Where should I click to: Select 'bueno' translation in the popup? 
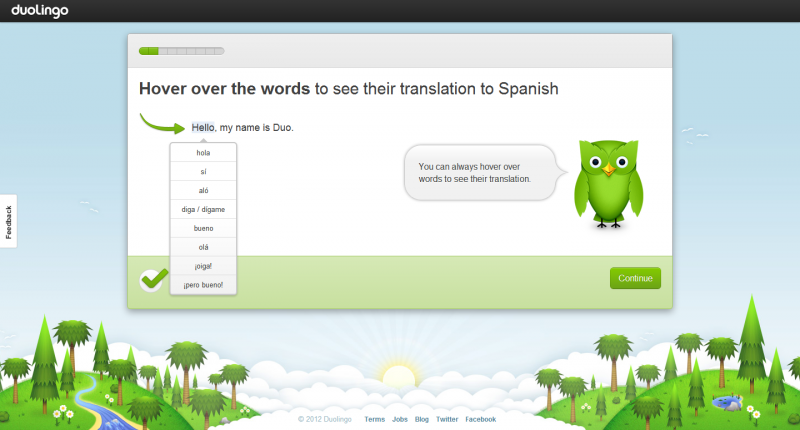click(203, 228)
